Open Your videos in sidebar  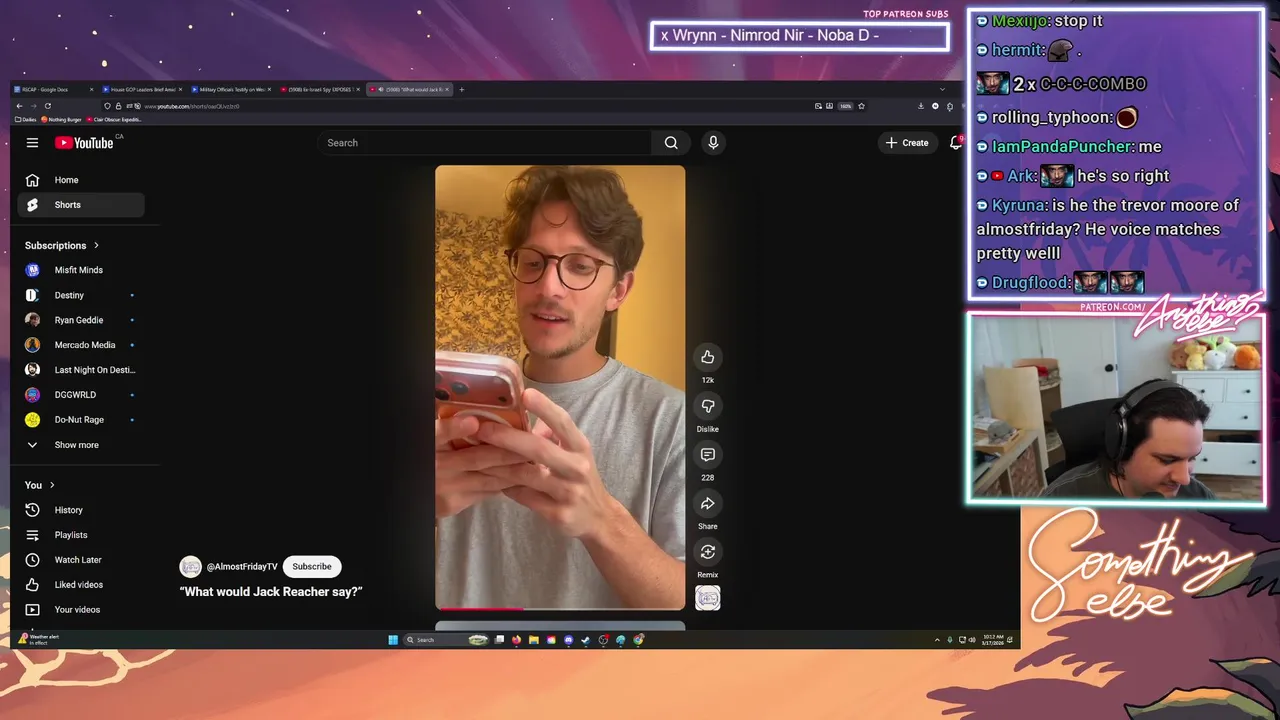tap(81, 610)
